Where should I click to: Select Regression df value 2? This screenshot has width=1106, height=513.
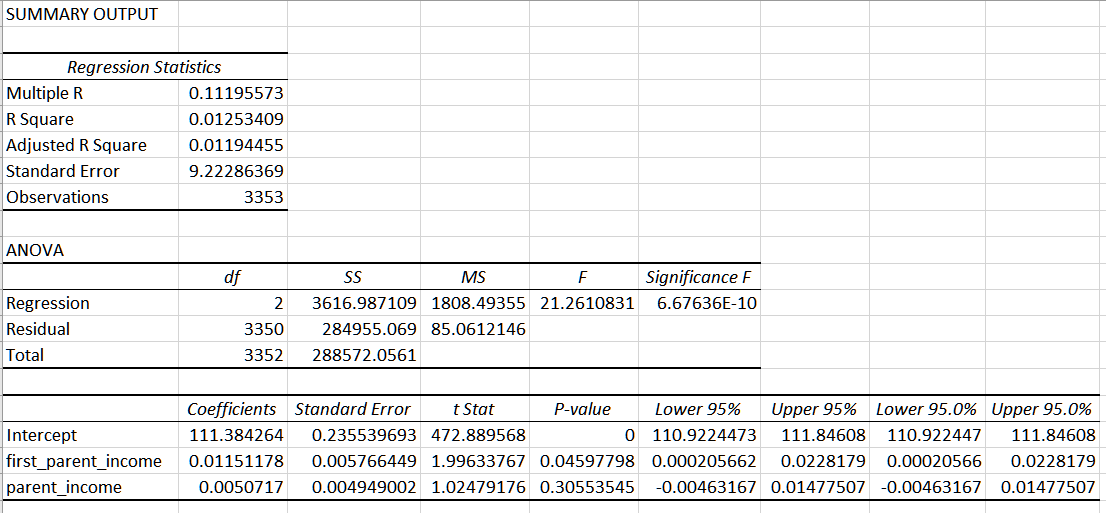tap(233, 303)
